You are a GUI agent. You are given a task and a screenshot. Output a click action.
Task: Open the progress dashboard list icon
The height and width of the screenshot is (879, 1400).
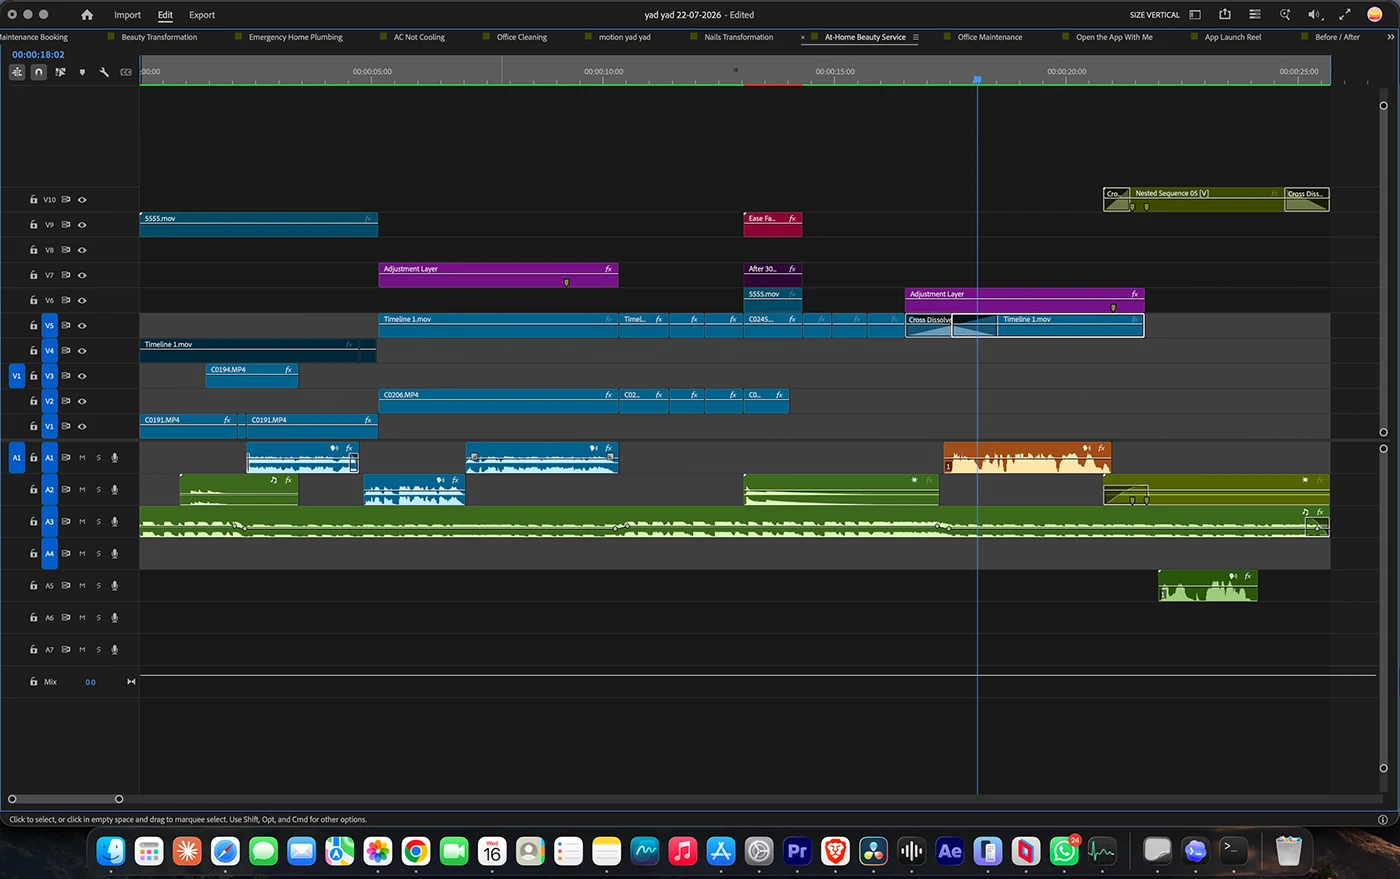pos(1255,15)
